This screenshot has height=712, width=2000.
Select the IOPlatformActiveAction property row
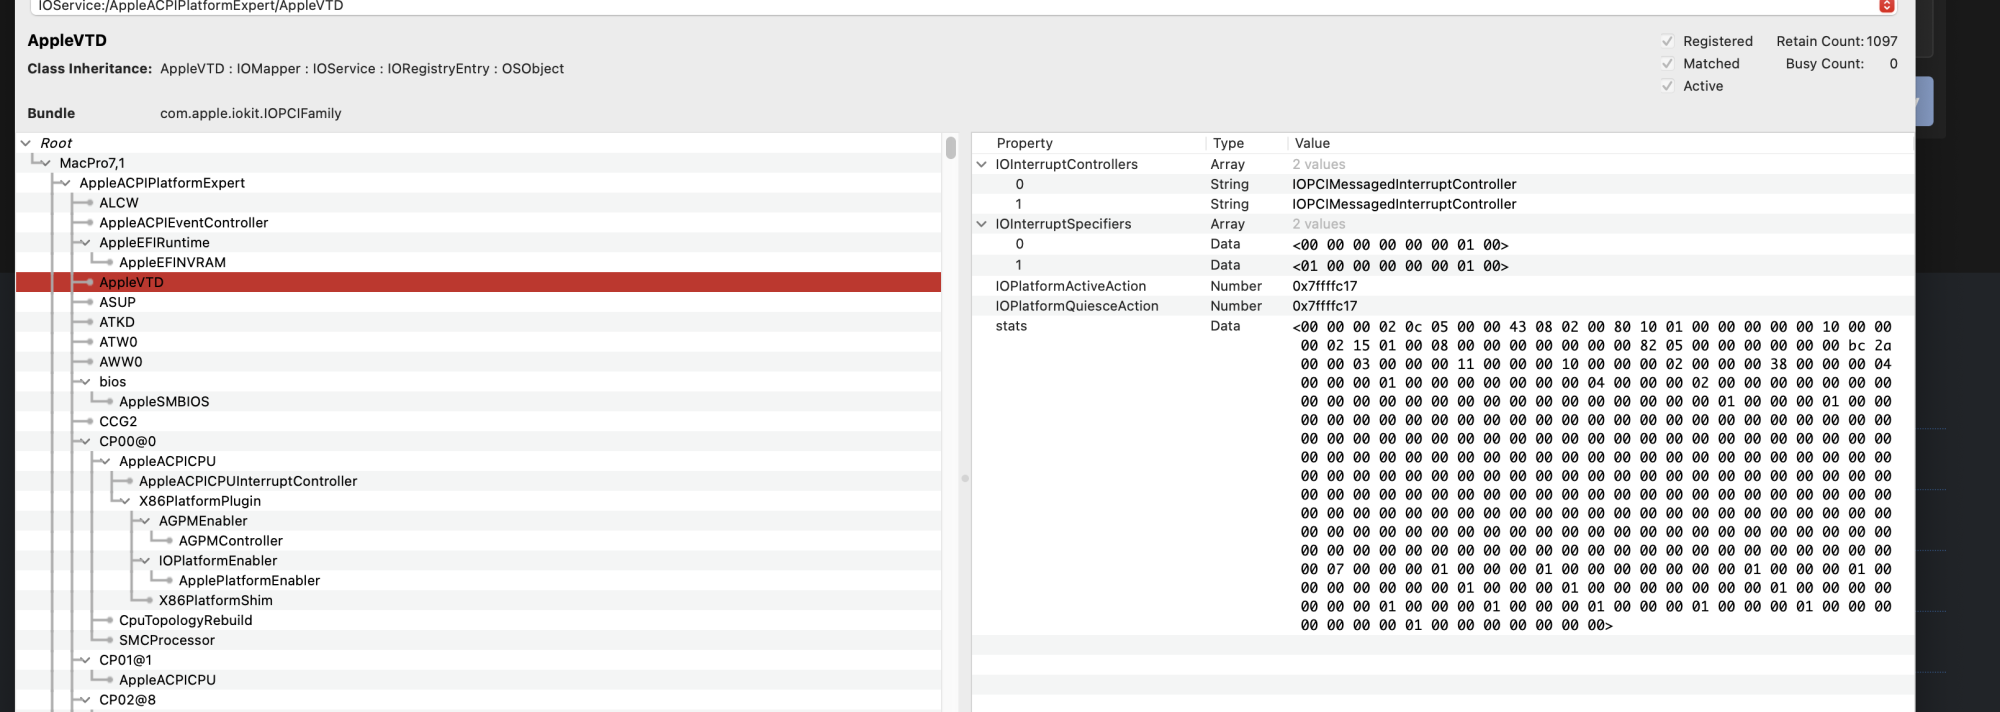point(1442,286)
